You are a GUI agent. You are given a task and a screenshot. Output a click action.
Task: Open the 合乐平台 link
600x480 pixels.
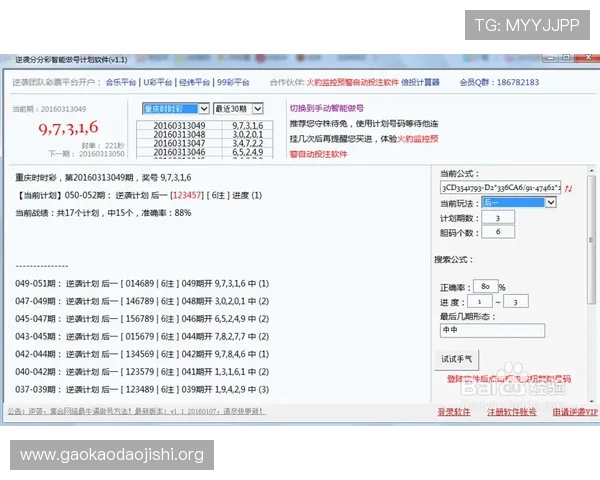click(121, 82)
